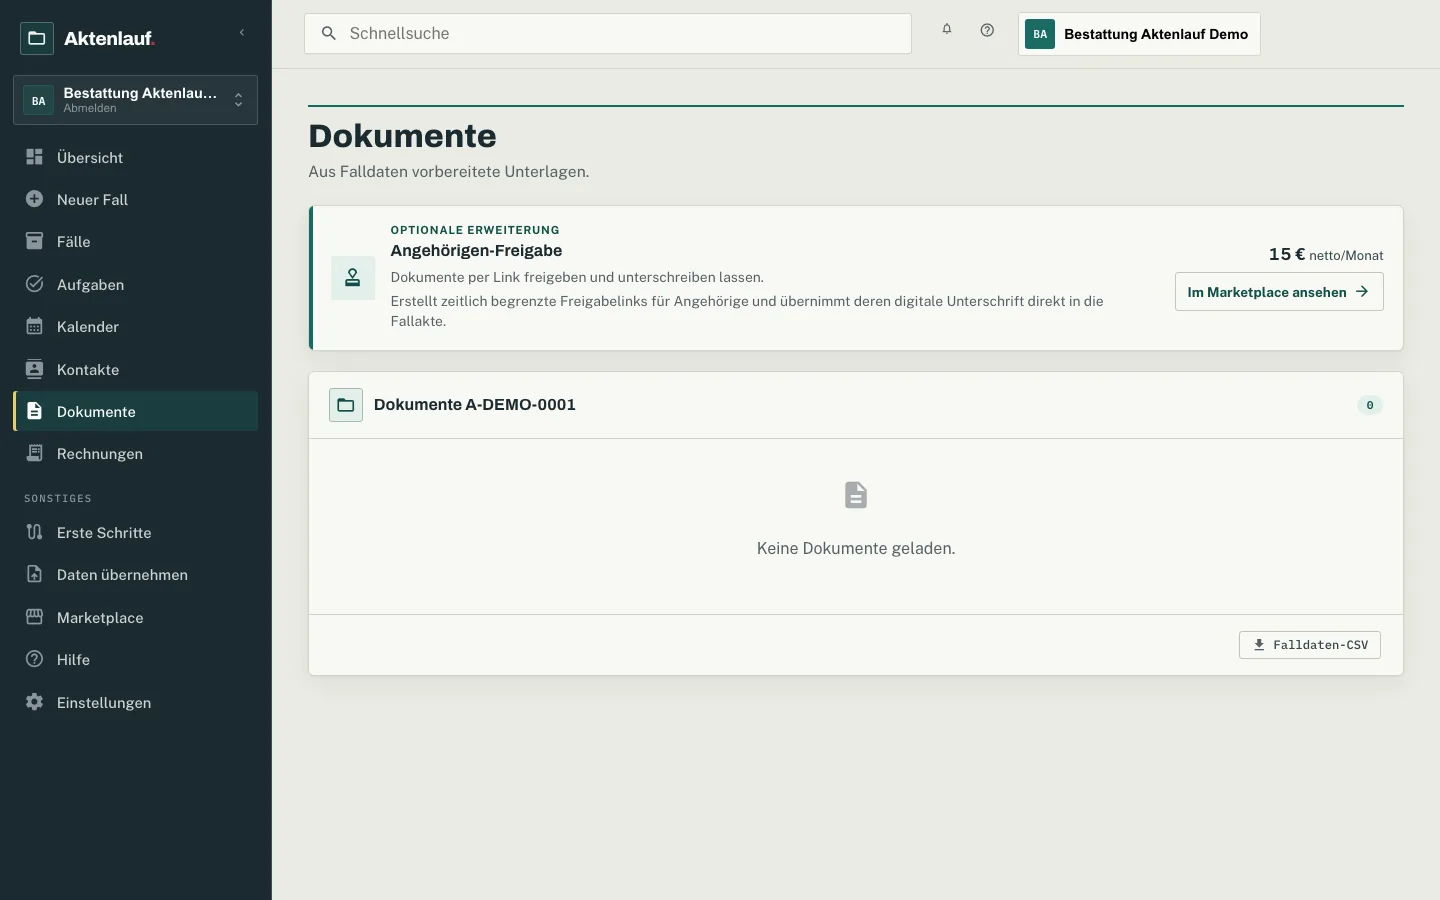Click the Keine Dokumente geladen text
Image resolution: width=1440 pixels, height=900 pixels.
[x=856, y=548]
